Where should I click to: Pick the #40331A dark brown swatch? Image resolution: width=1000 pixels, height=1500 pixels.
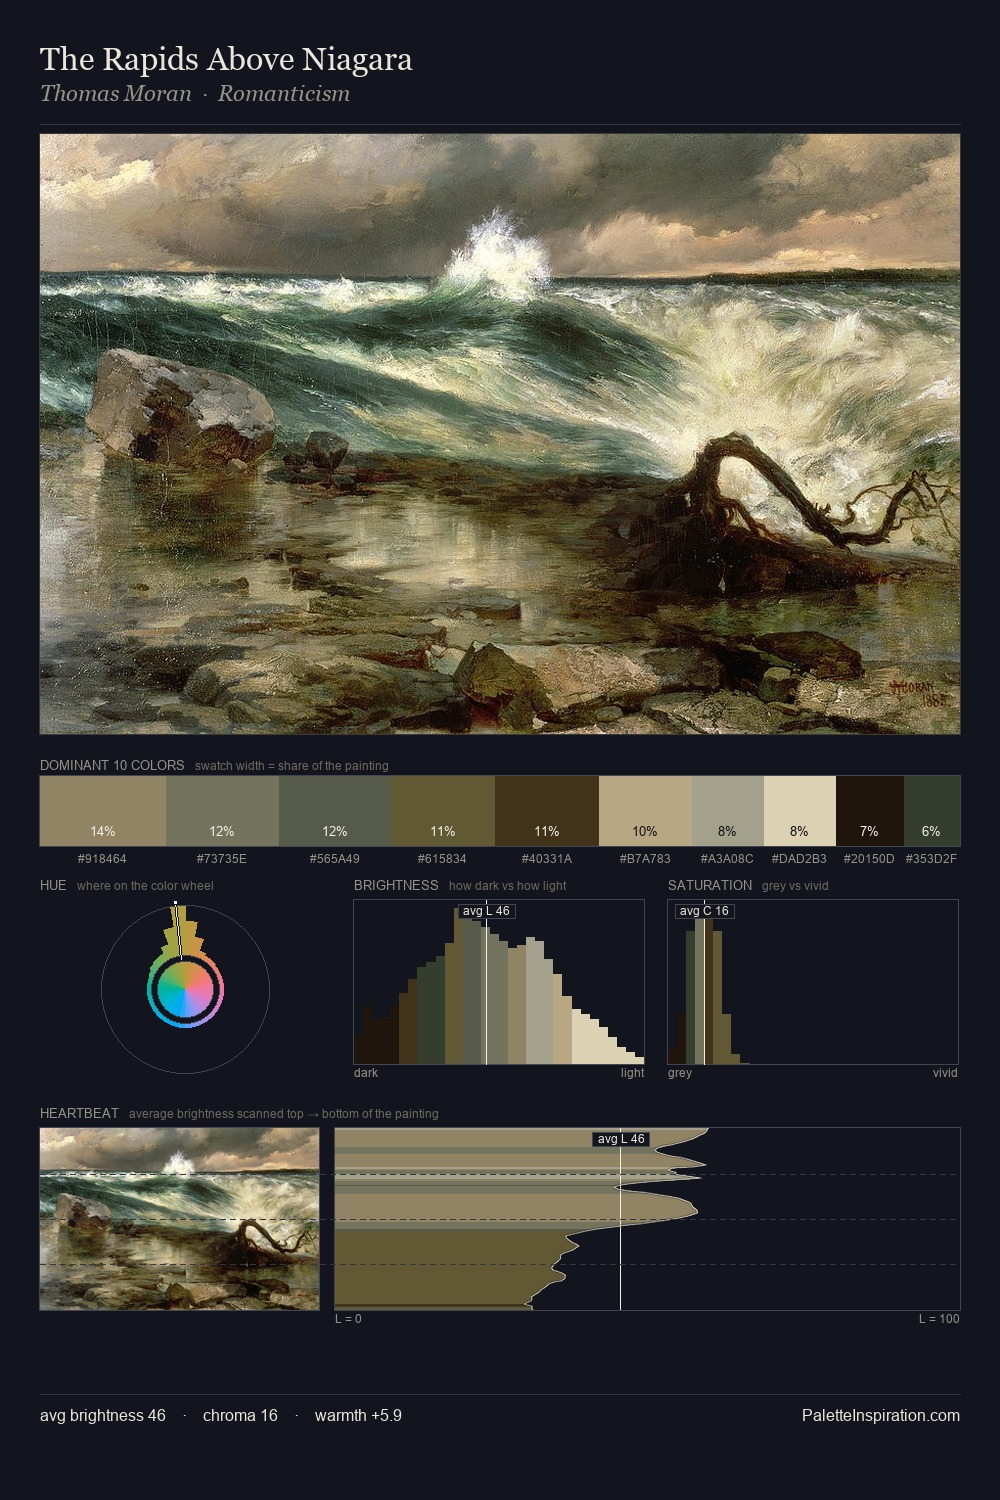tap(547, 811)
